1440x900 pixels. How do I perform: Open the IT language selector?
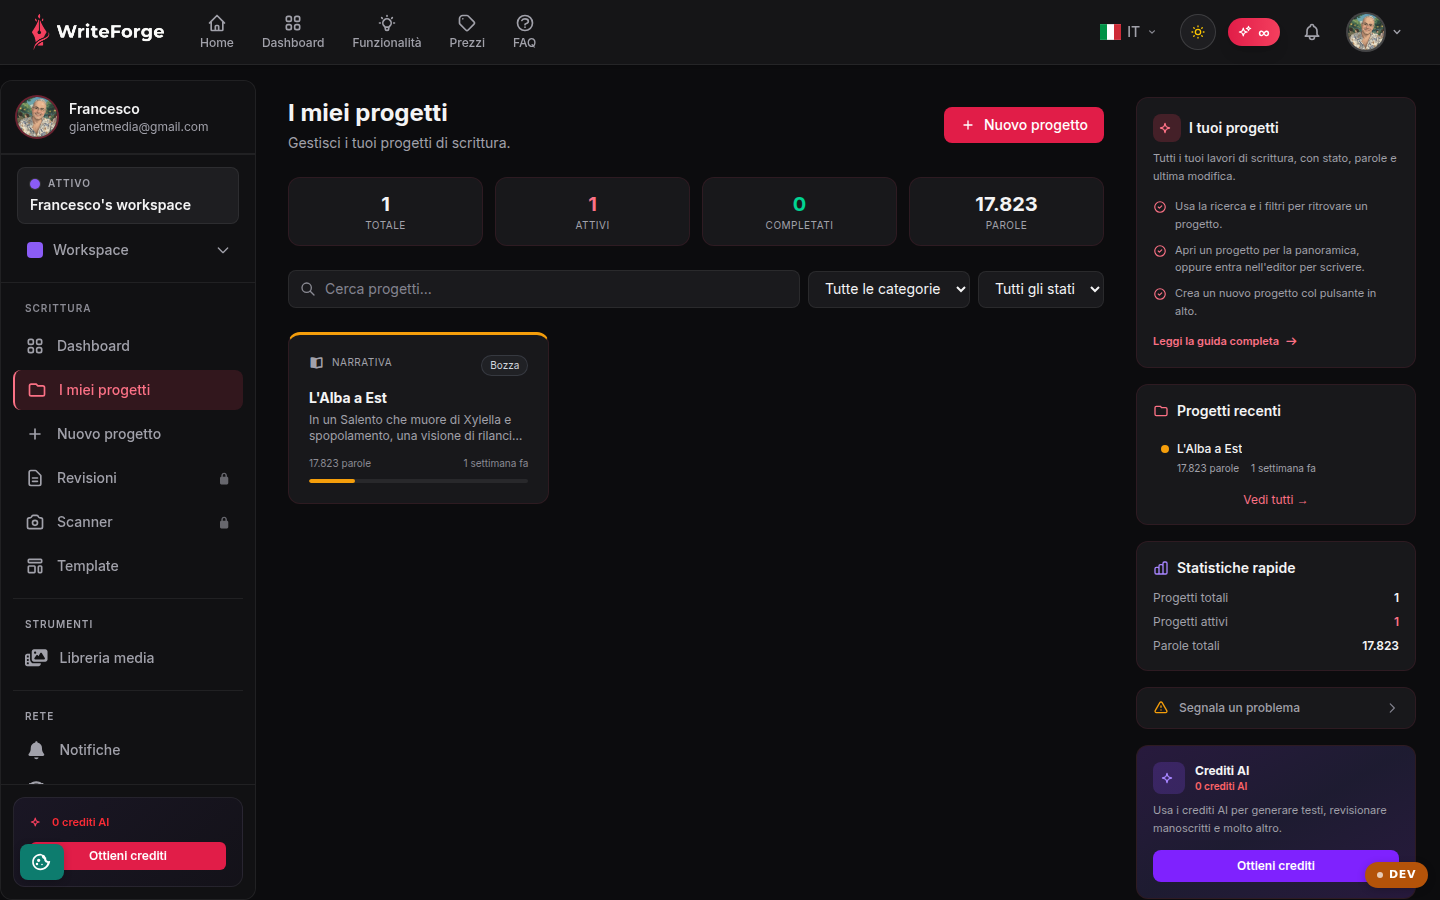click(x=1128, y=32)
